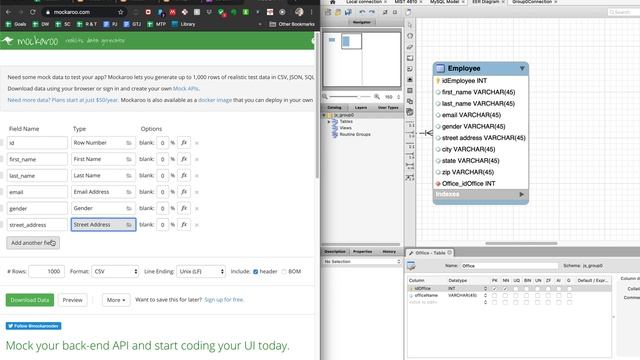The height and width of the screenshot is (360, 640).
Task: Select the text note tool in diagram toolbar
Action: 410,69
